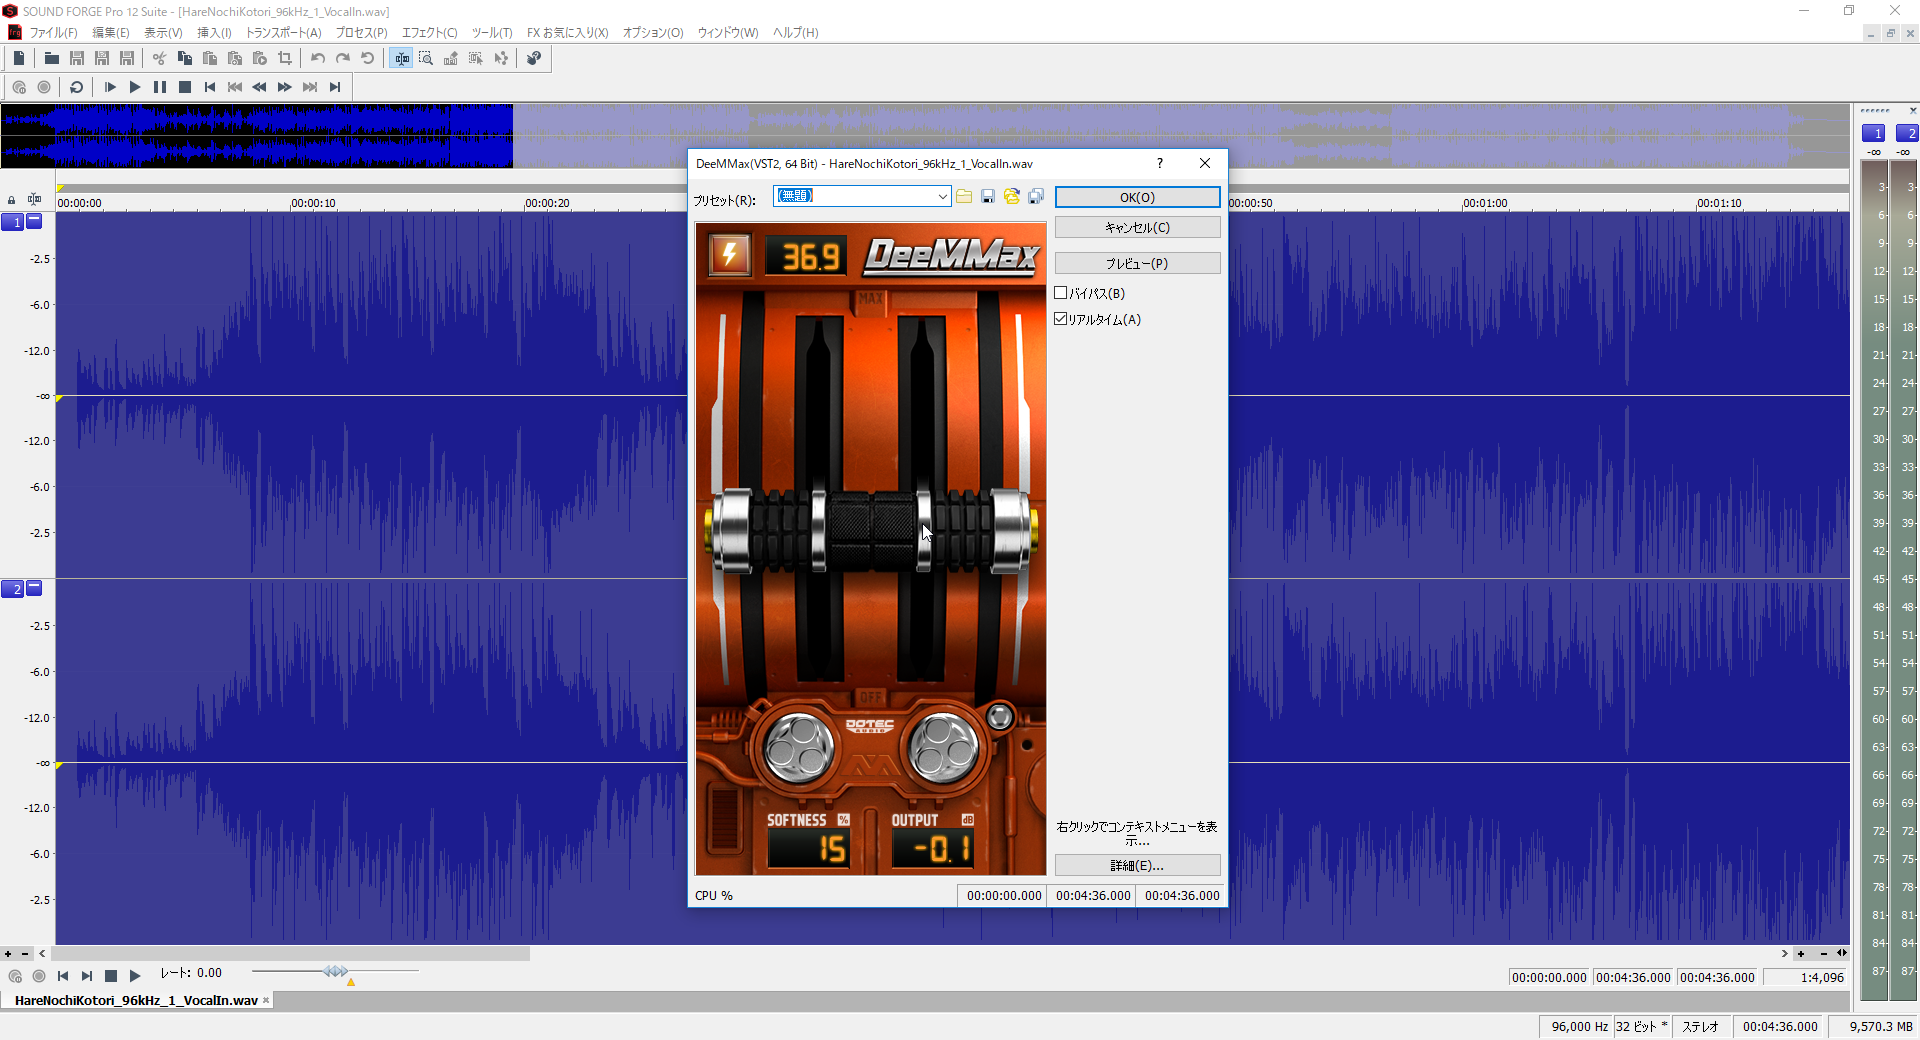
Task: Click the Open folder icon in toolbar
Action: (x=51, y=58)
